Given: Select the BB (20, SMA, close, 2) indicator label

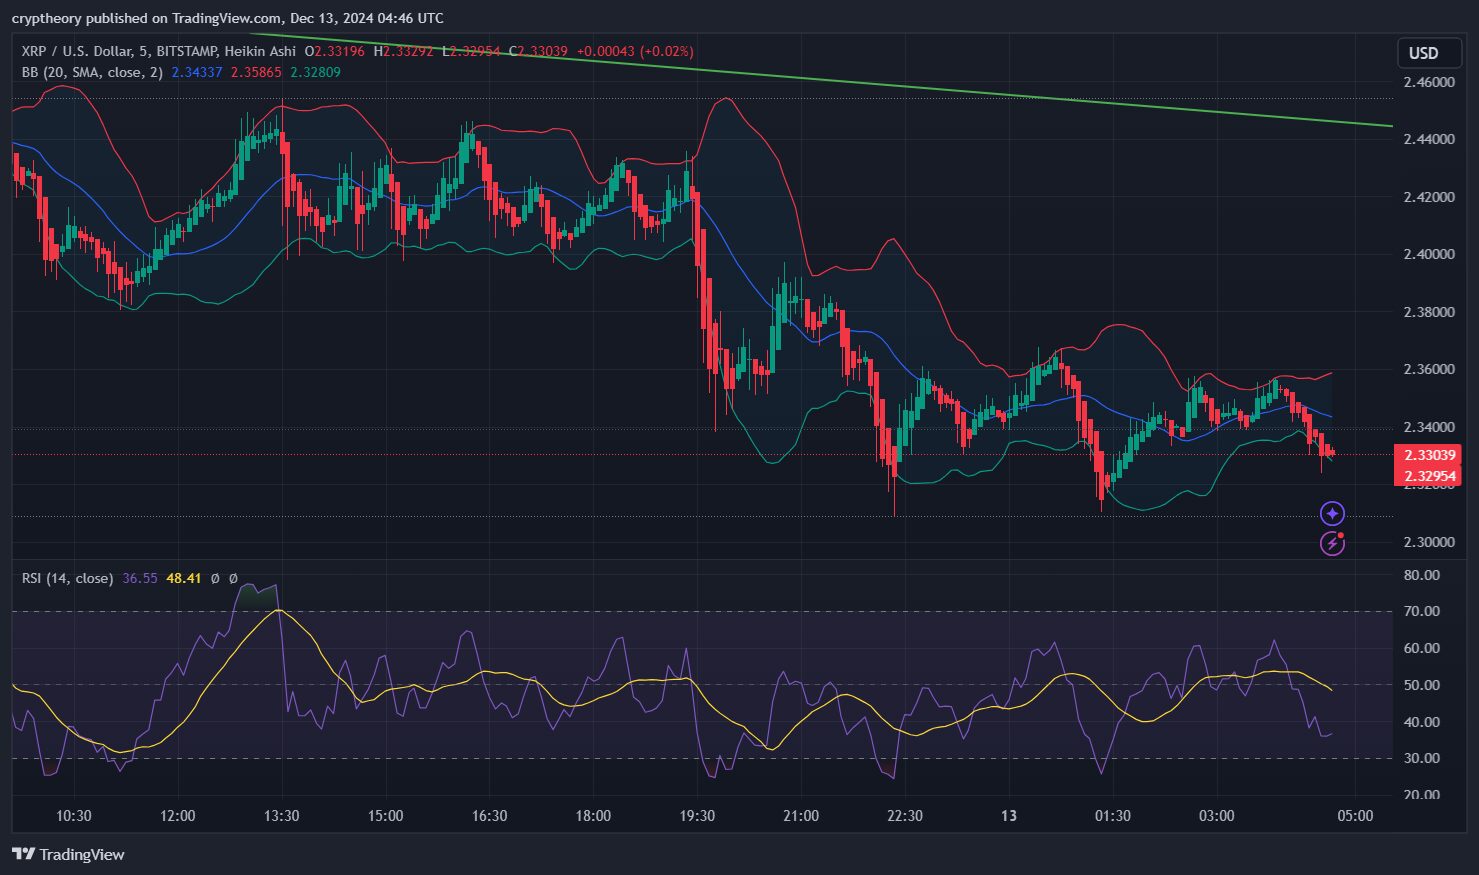Looking at the screenshot, I should pyautogui.click(x=92, y=72).
